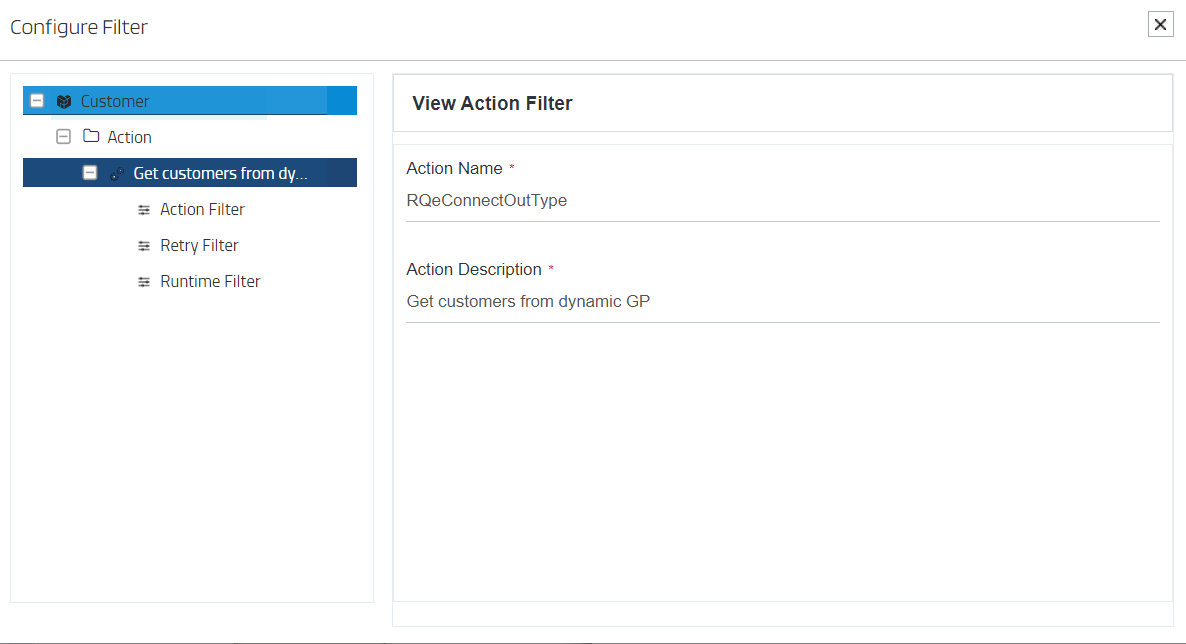Click the folder icon beside Action
Image resolution: width=1186 pixels, height=644 pixels.
[x=93, y=136]
